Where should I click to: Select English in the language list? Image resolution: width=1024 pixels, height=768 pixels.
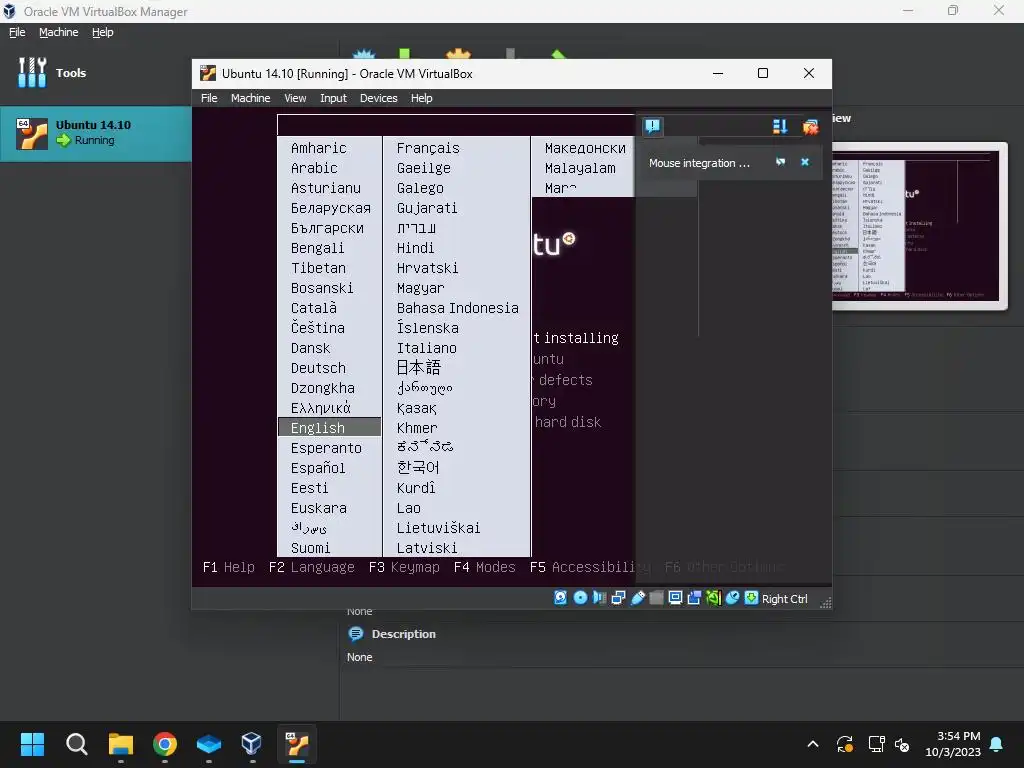coord(329,427)
